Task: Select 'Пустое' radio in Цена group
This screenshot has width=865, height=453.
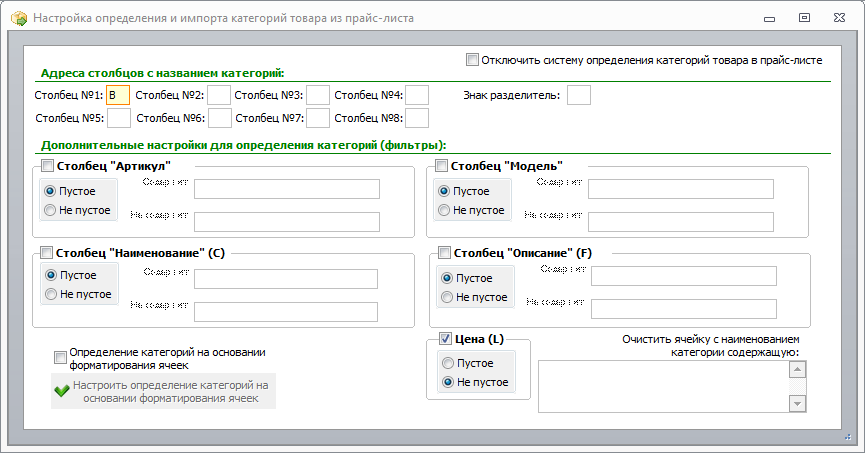Action: tap(448, 363)
